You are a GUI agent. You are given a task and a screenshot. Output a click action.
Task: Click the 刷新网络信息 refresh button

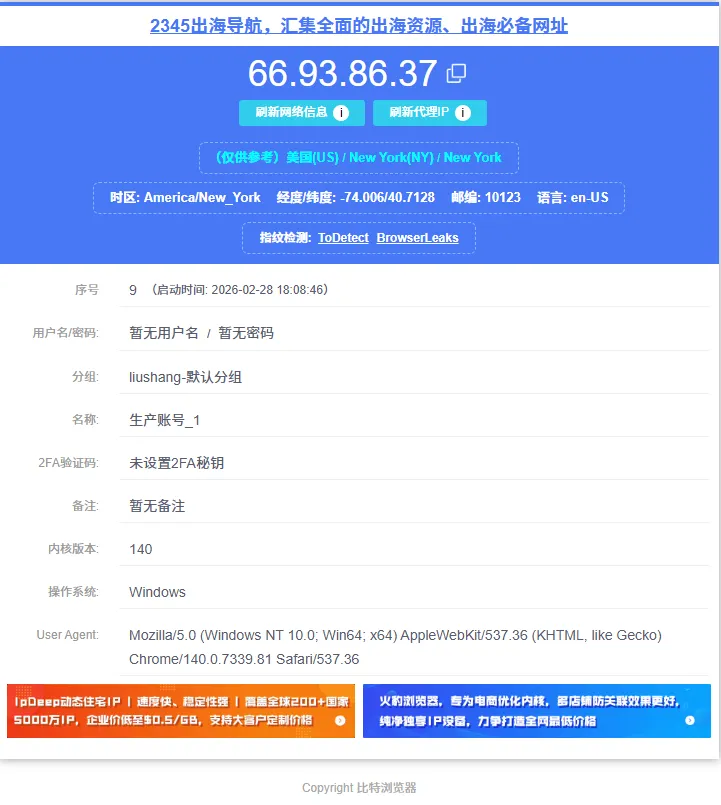[x=301, y=112]
